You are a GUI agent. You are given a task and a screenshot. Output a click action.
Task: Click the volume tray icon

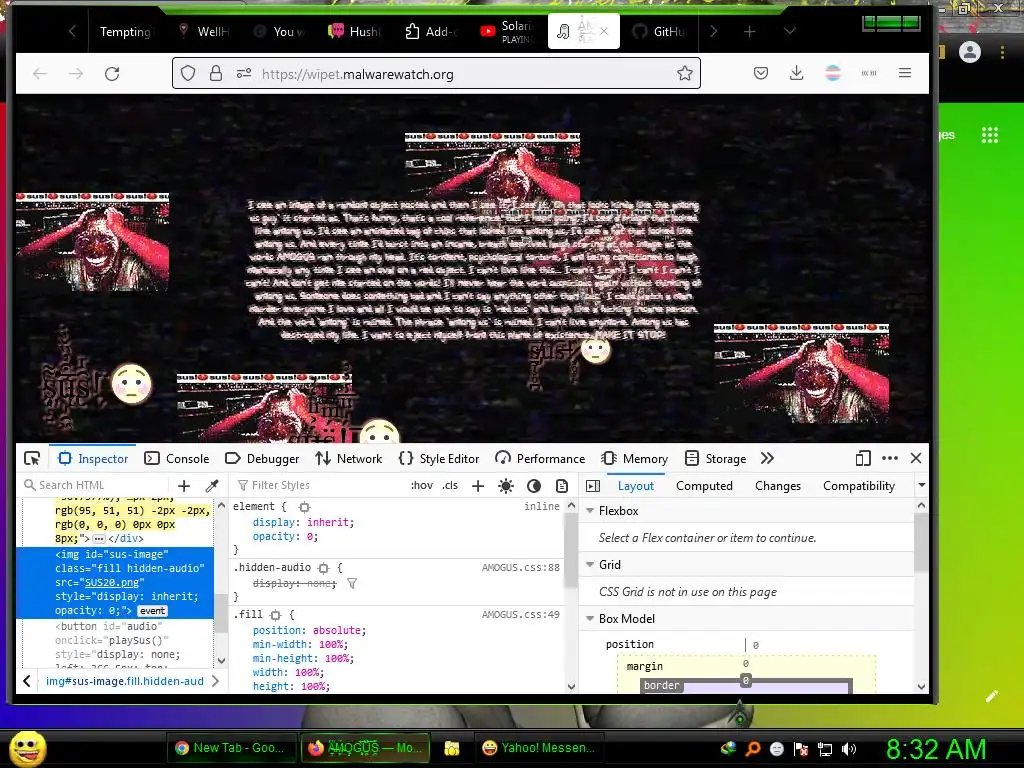point(849,749)
